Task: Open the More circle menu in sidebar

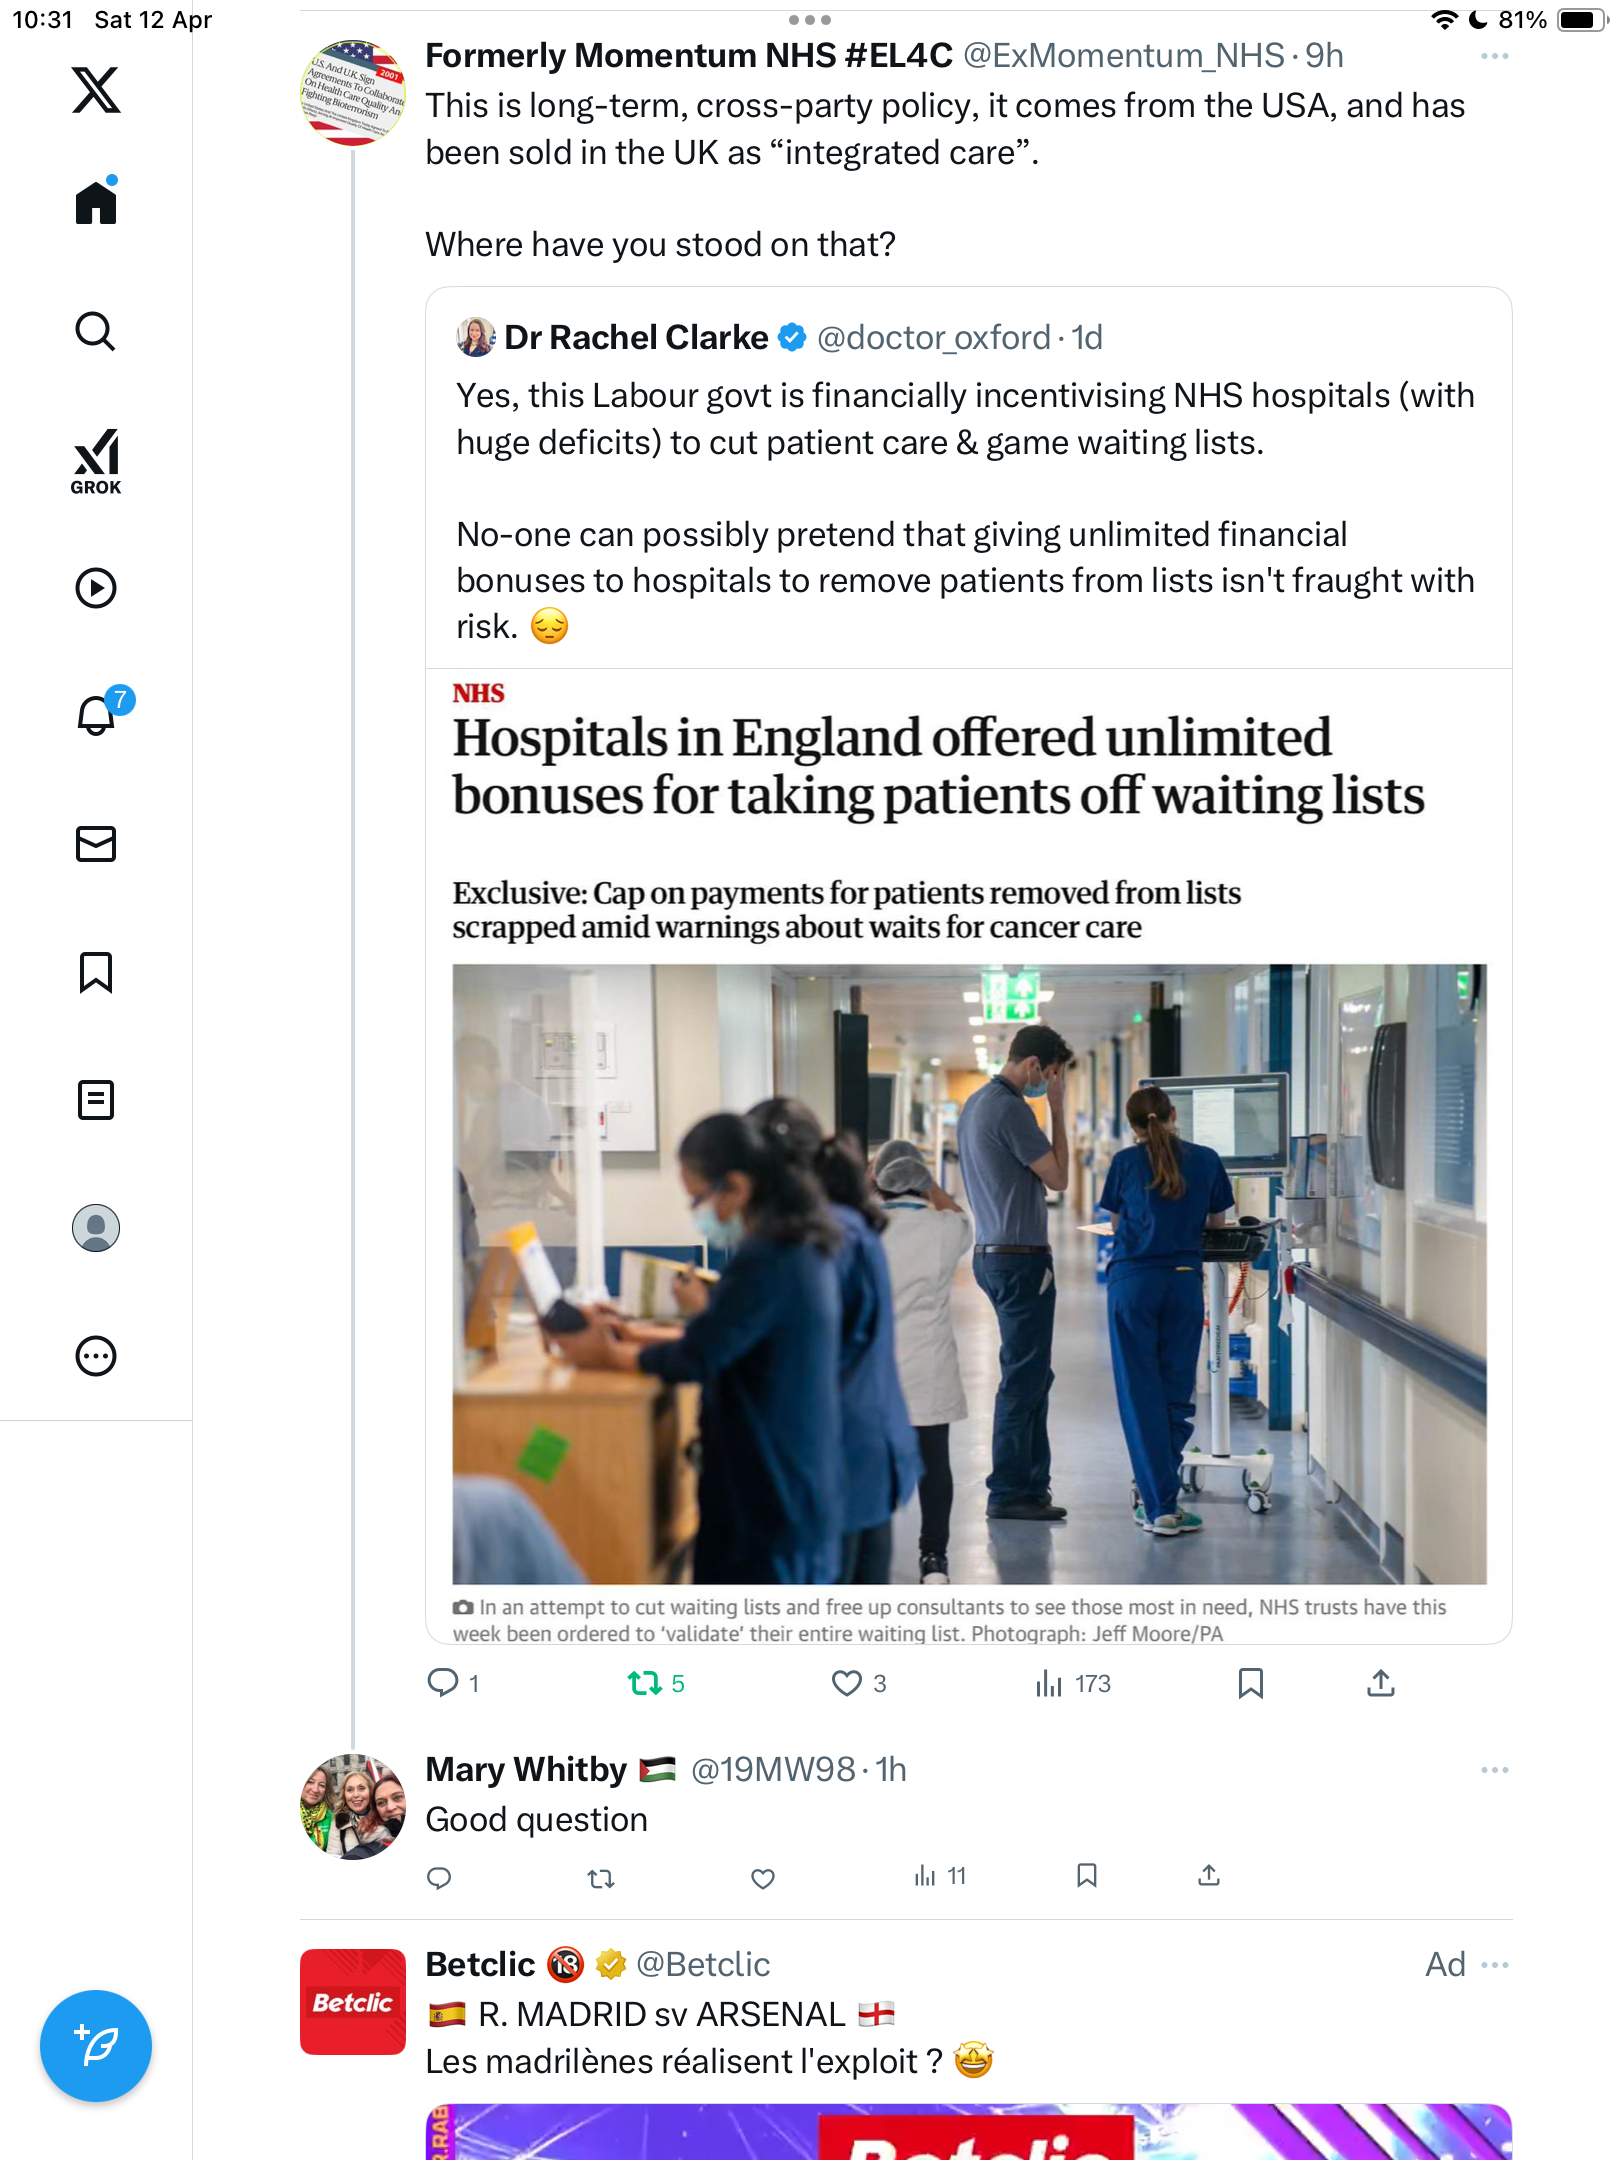Action: [96, 1356]
